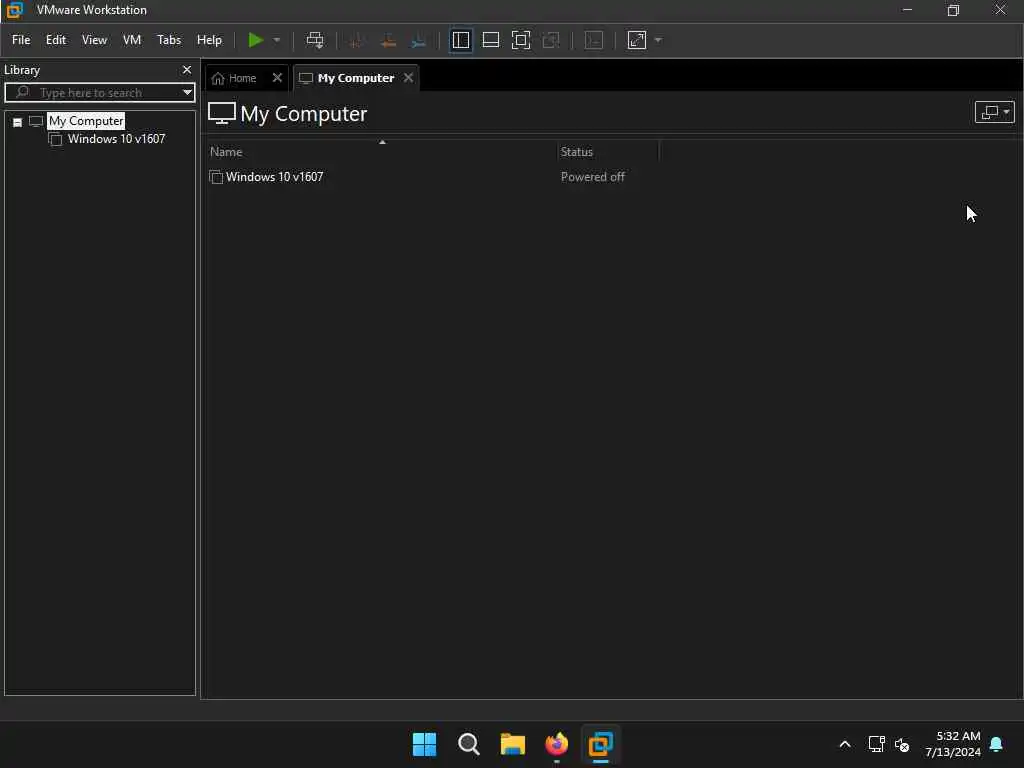1024x768 pixels.
Task: Select My Computer in the library tree
Action: coord(86,121)
